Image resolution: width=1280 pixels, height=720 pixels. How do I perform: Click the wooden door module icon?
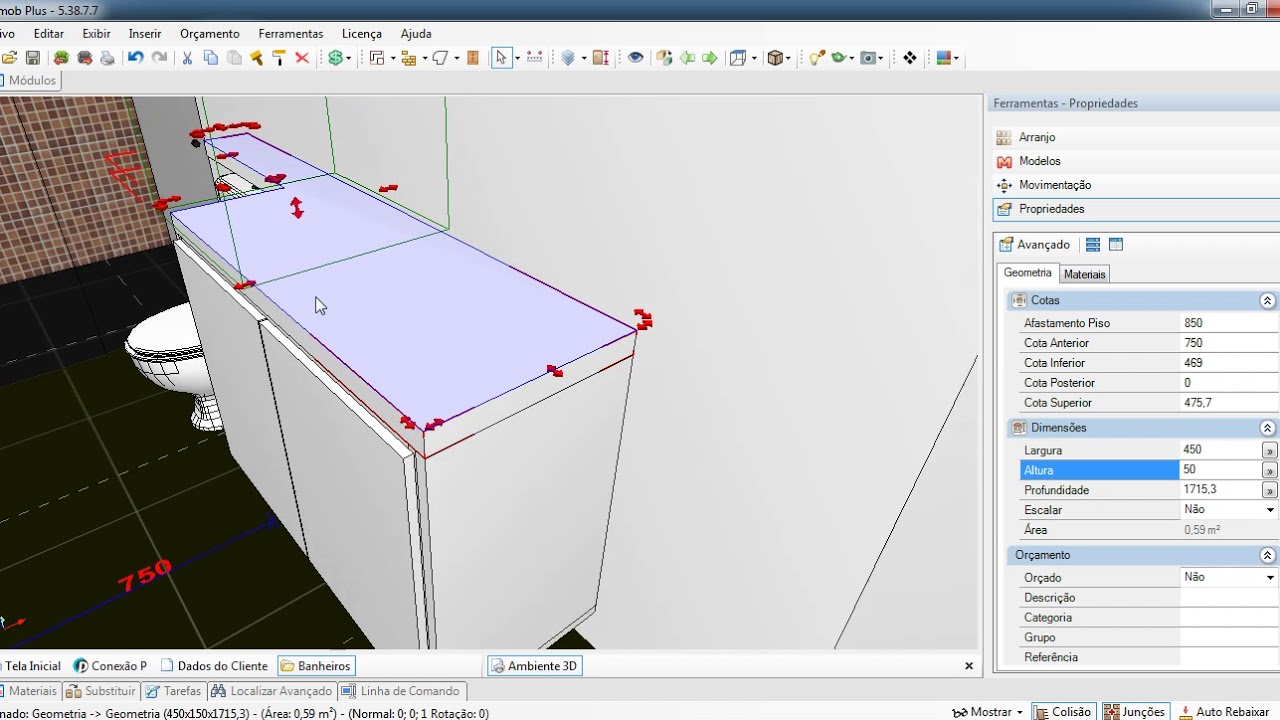click(473, 58)
